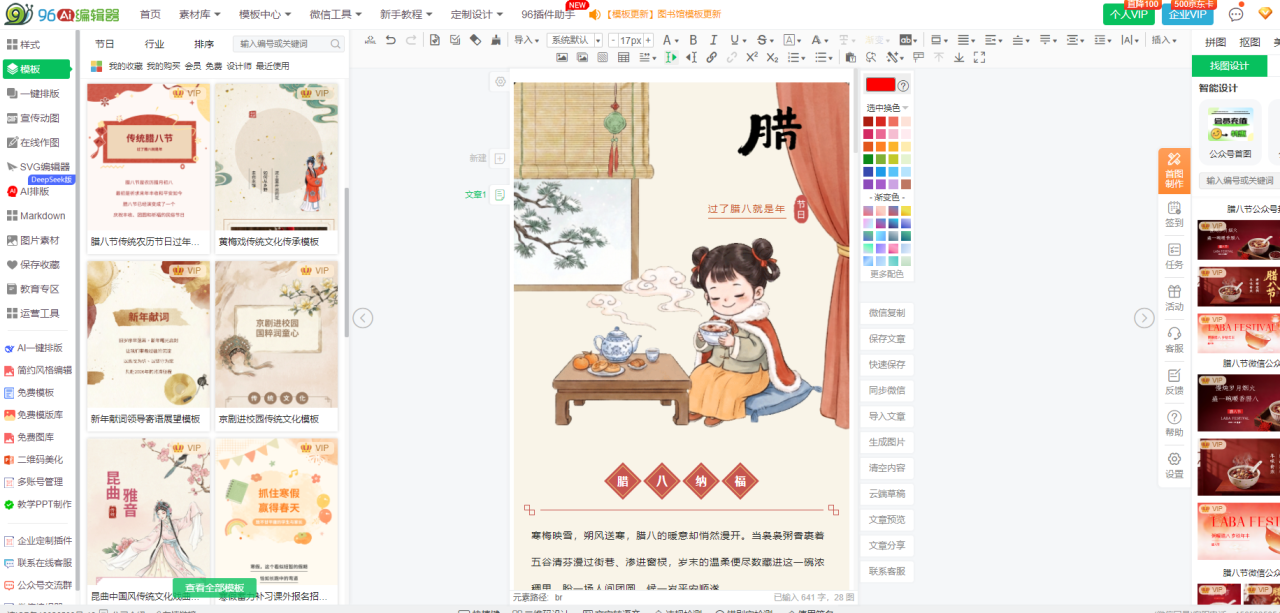Collapse the right panel with the arrow toggle
Viewport: 1280px width, 613px height.
coord(1144,318)
